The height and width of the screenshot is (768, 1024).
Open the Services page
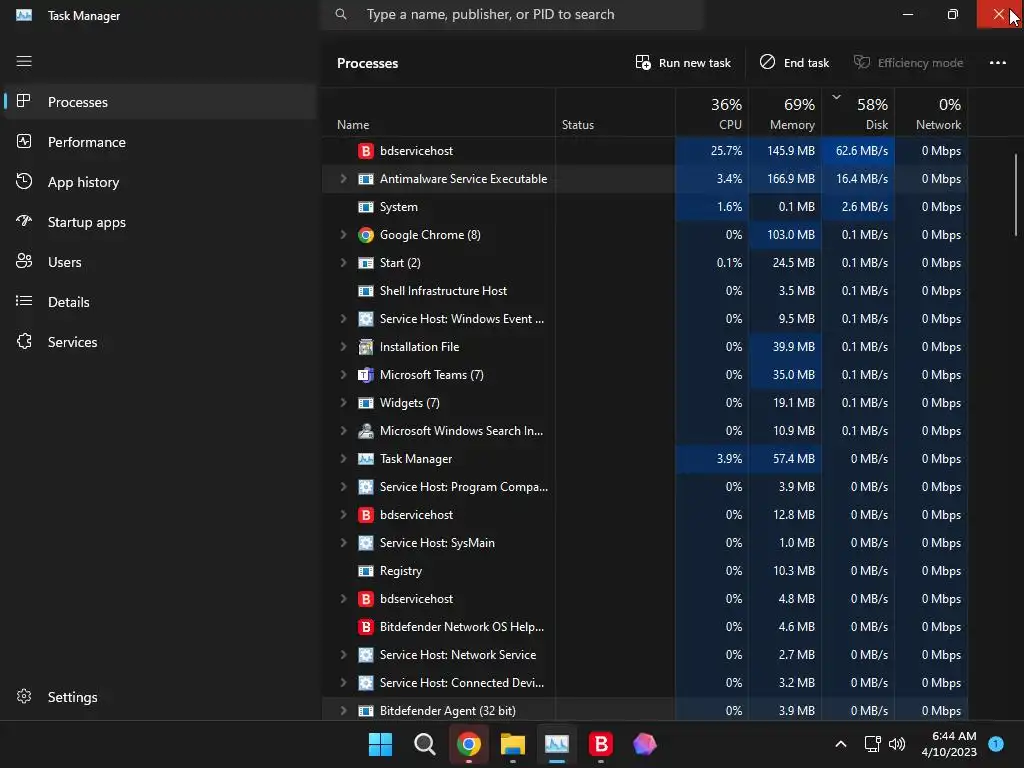pyautogui.click(x=161, y=342)
